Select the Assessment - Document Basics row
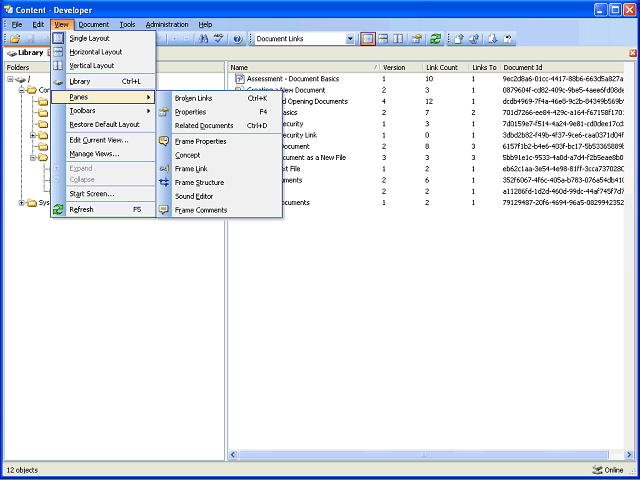The height and width of the screenshot is (480, 640). (426, 79)
